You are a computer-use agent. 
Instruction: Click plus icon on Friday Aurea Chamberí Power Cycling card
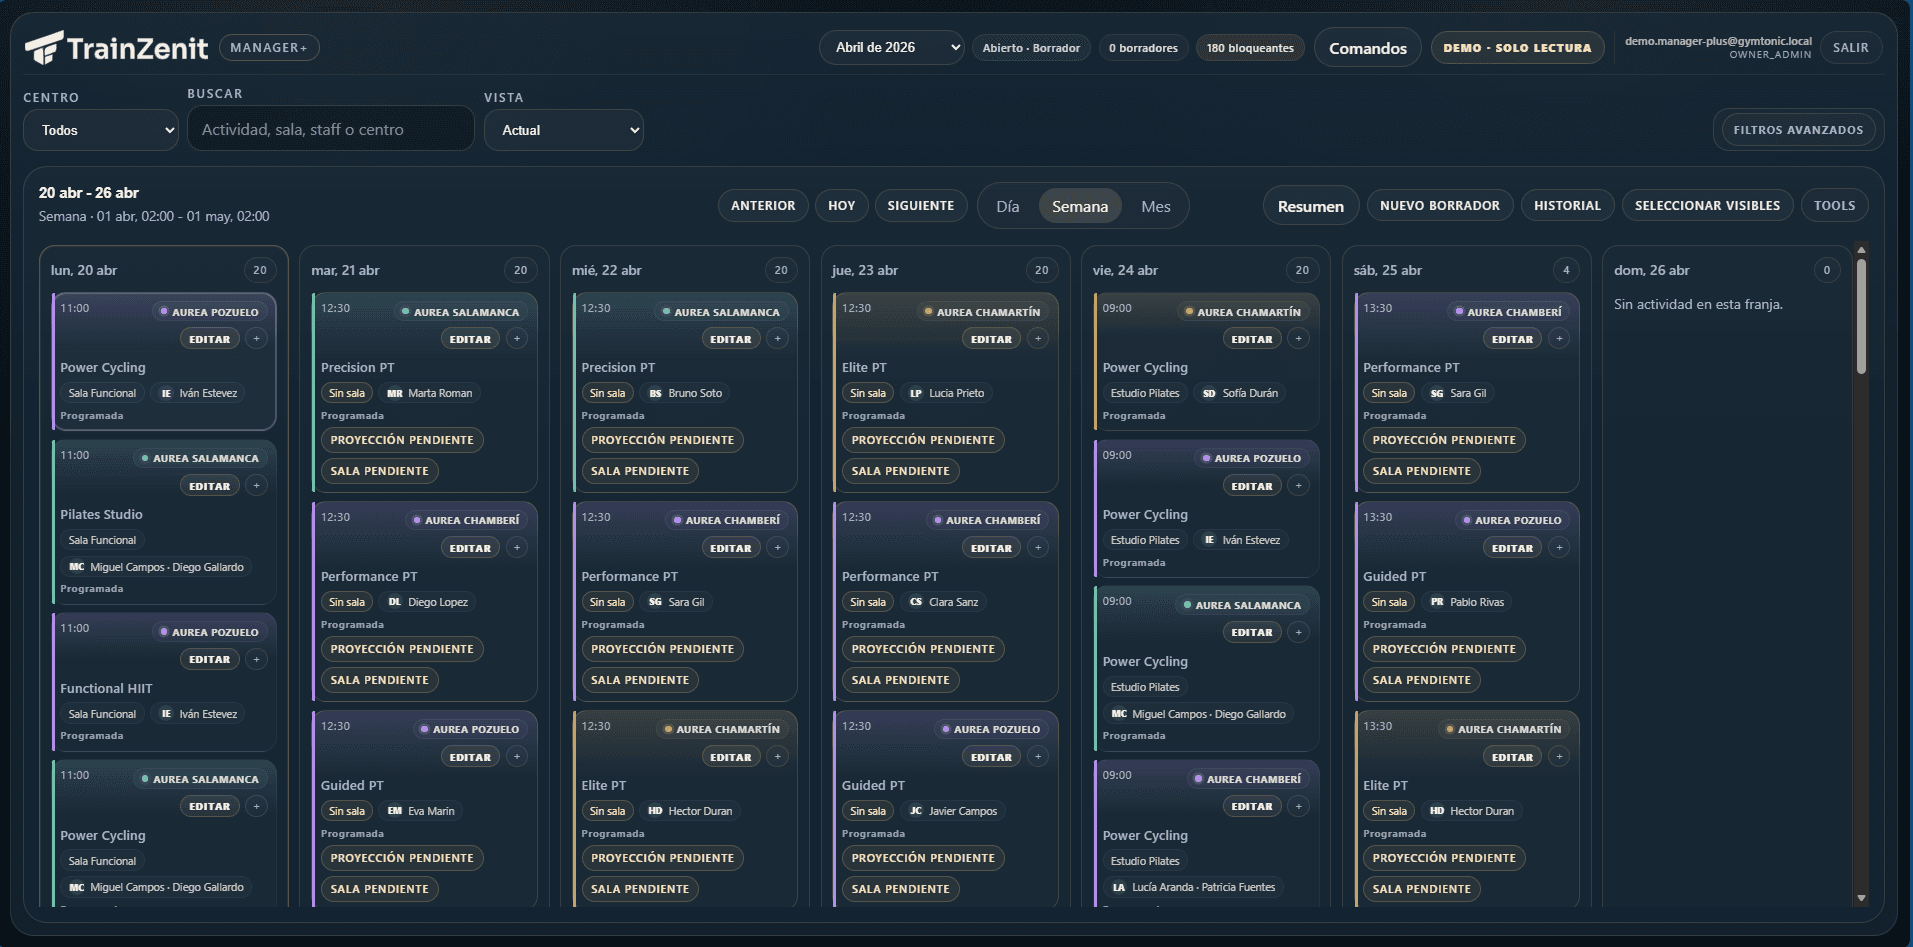coord(1299,806)
